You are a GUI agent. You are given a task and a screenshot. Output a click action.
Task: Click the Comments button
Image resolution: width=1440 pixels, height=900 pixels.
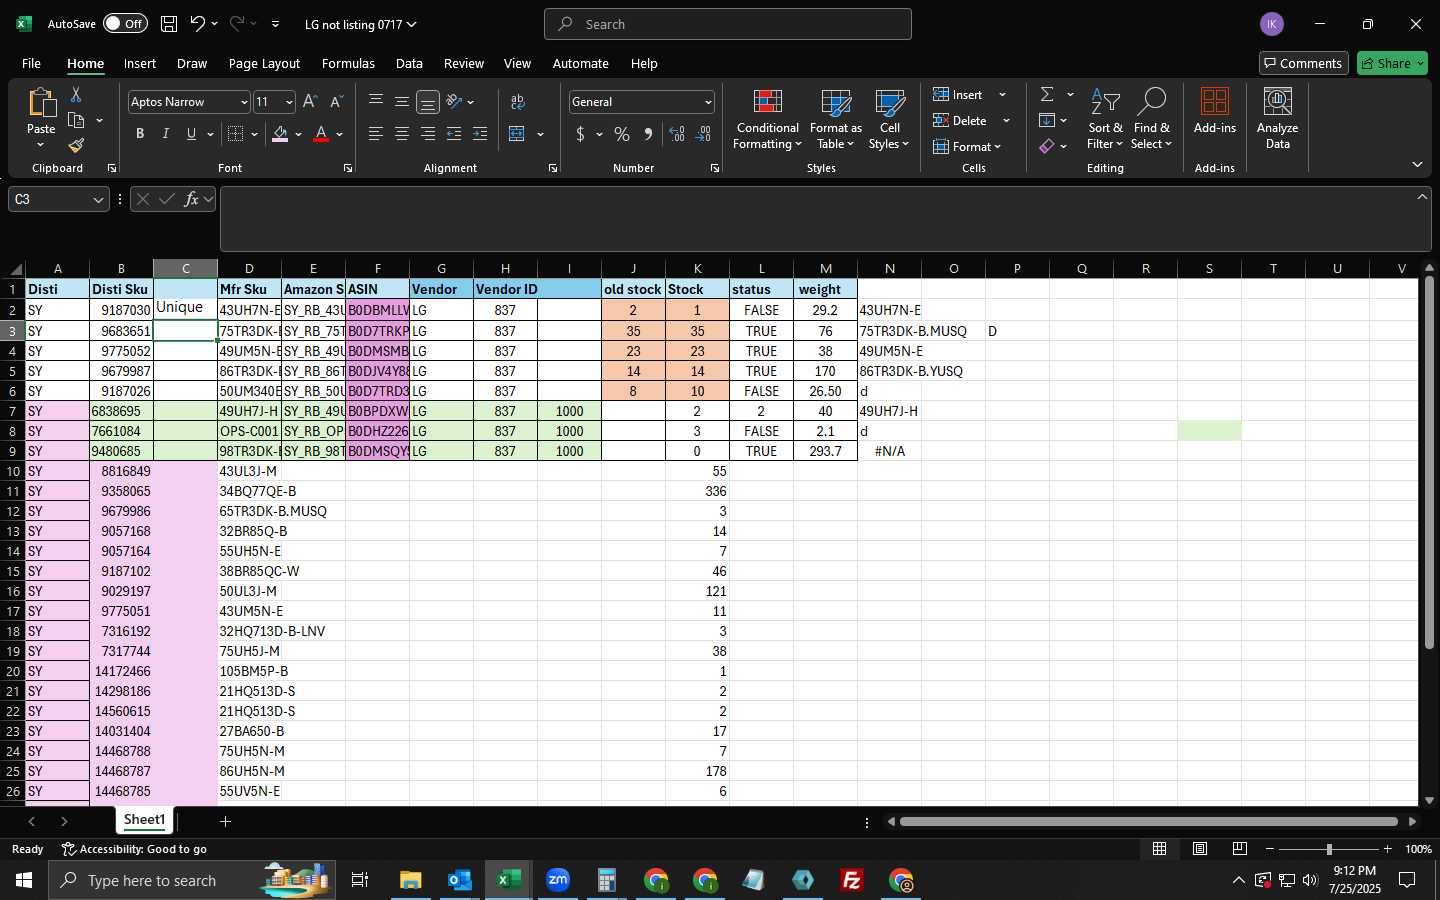[1304, 63]
